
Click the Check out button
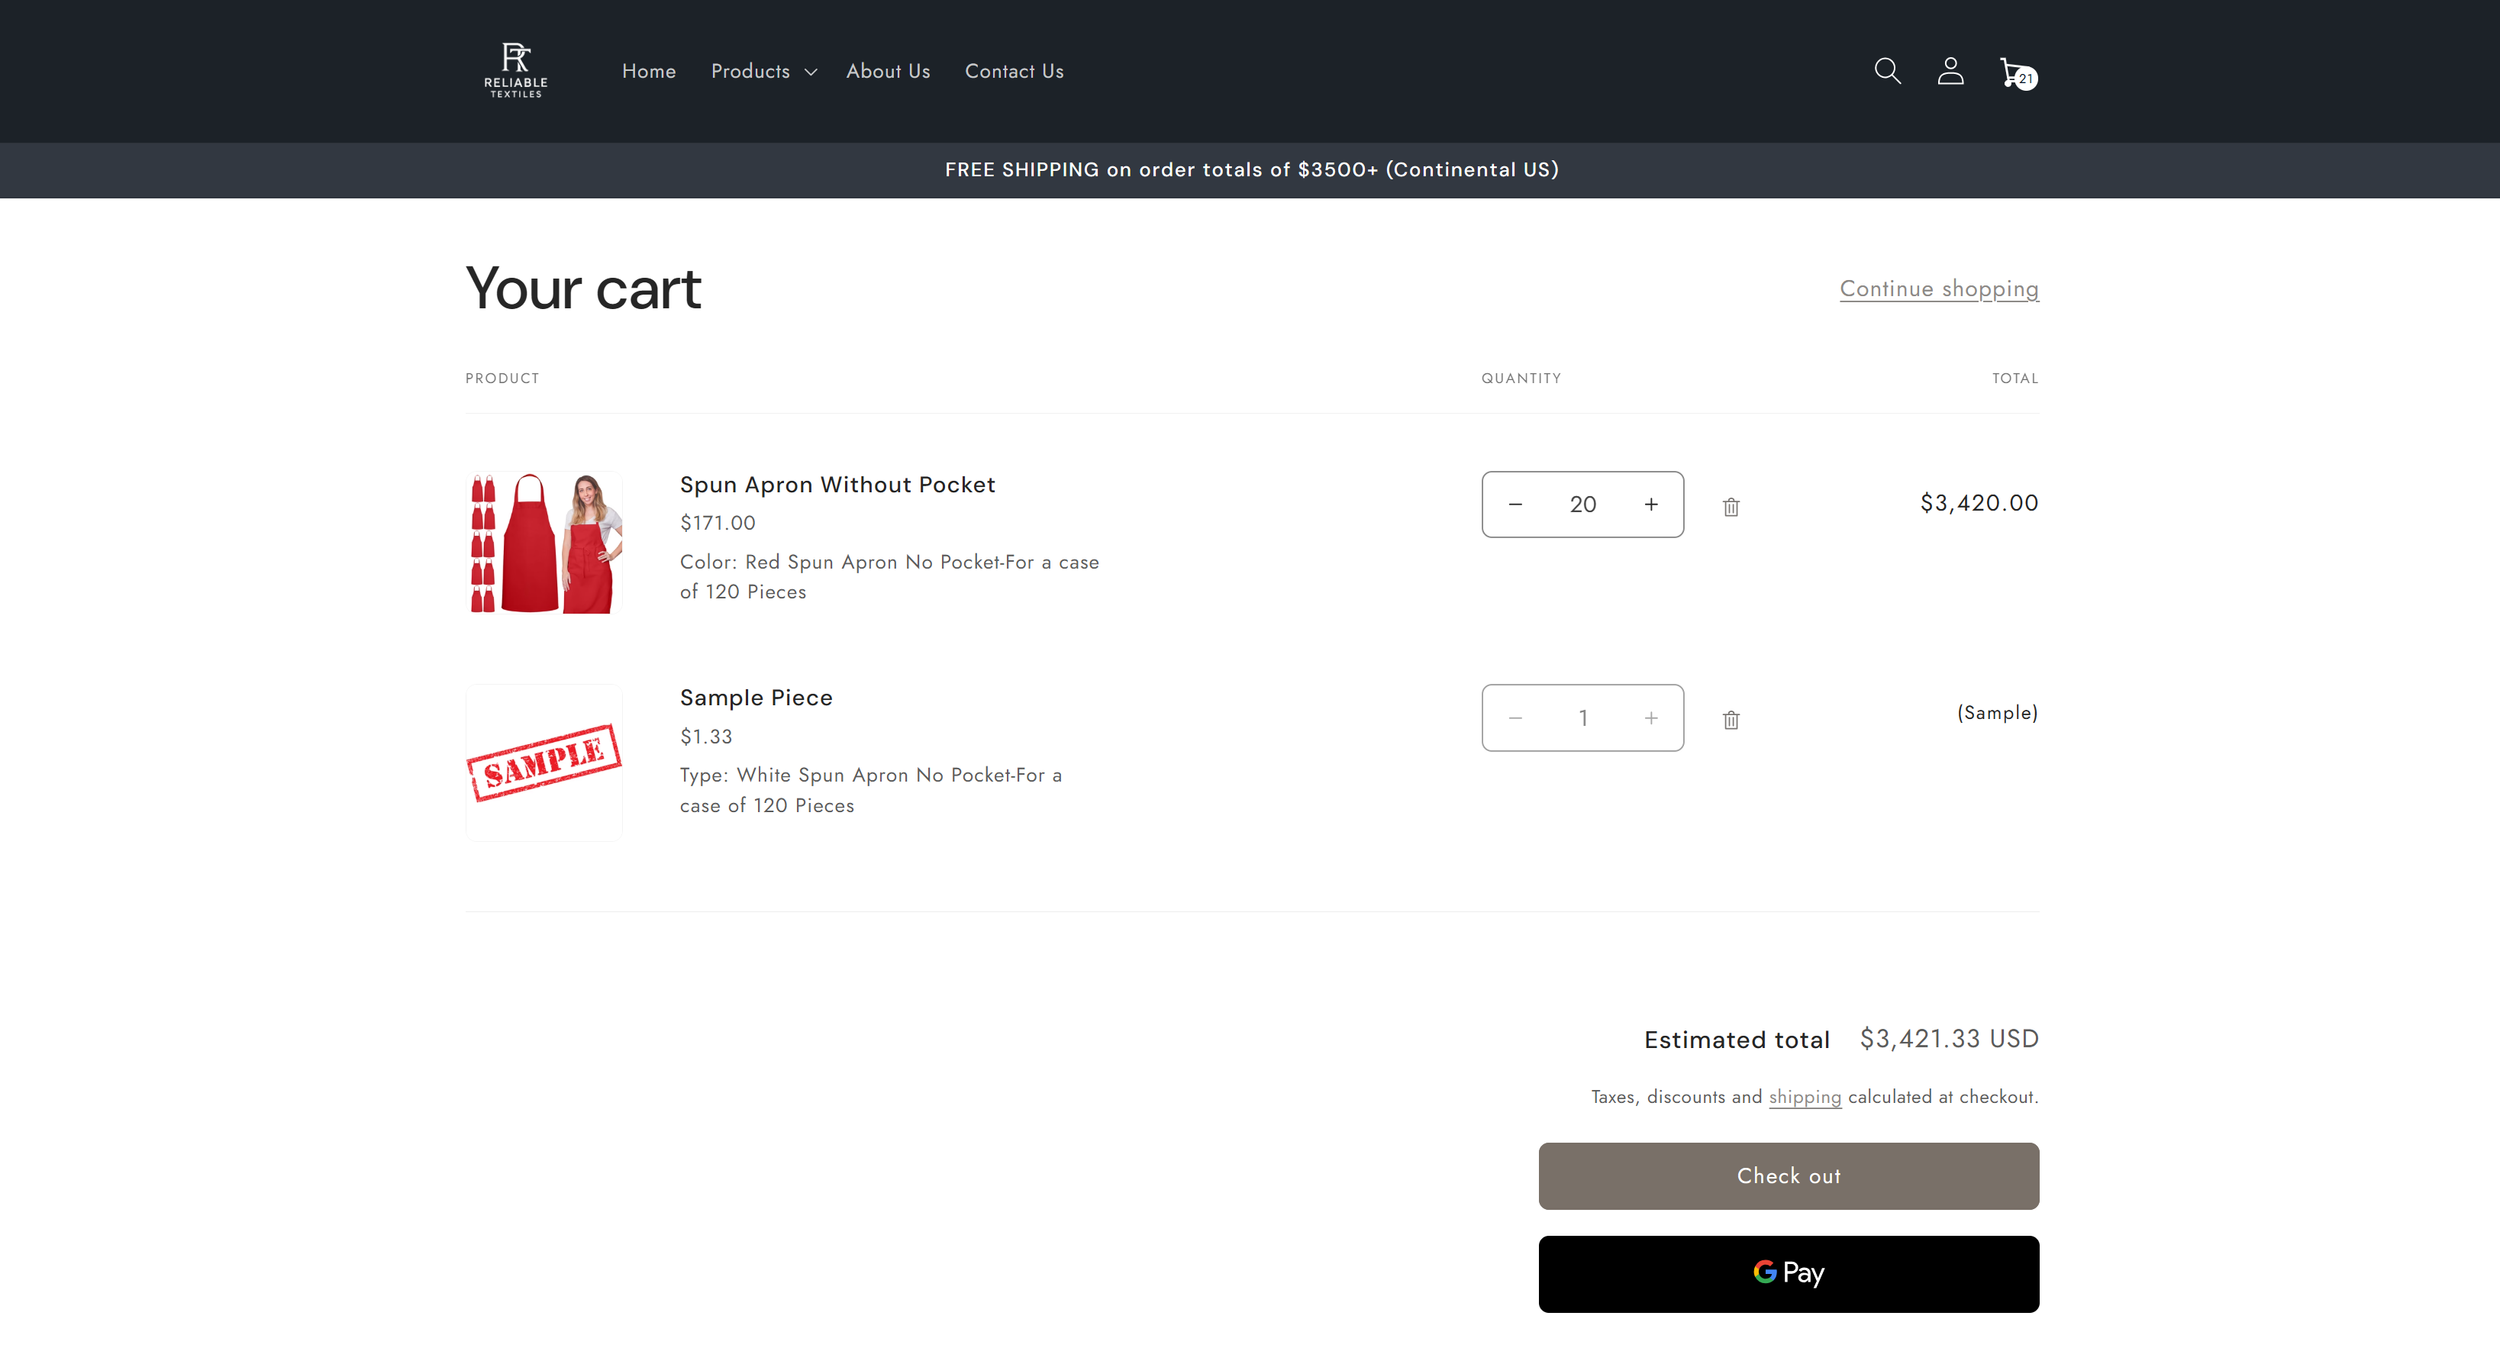click(x=1788, y=1176)
